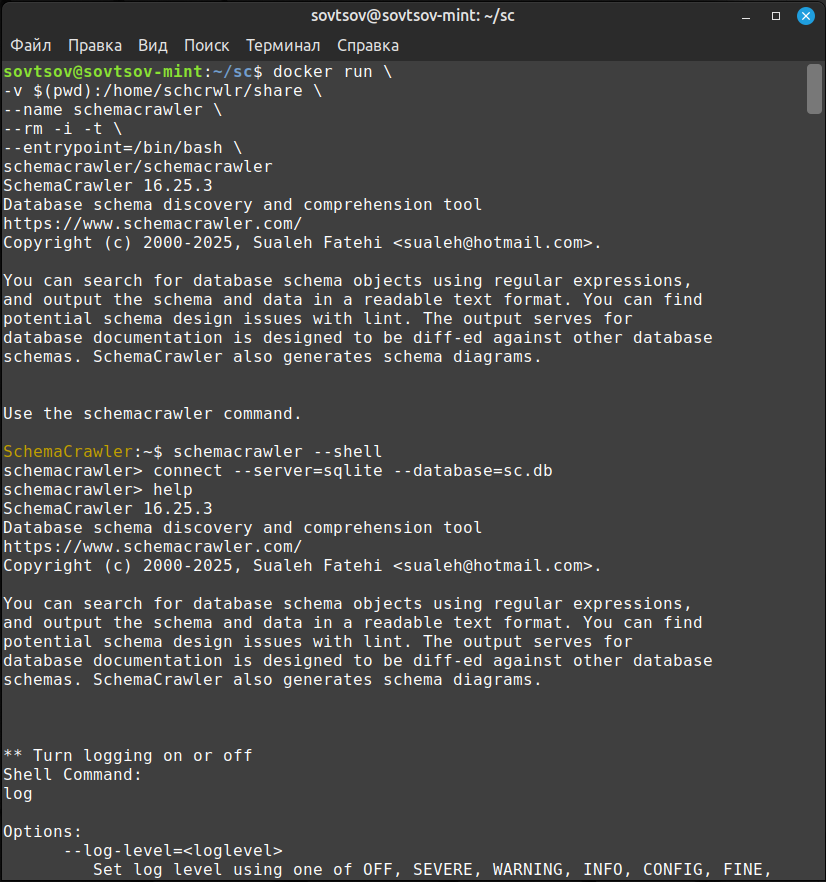Open the Файл menu
826x882 pixels.
pyautogui.click(x=31, y=46)
